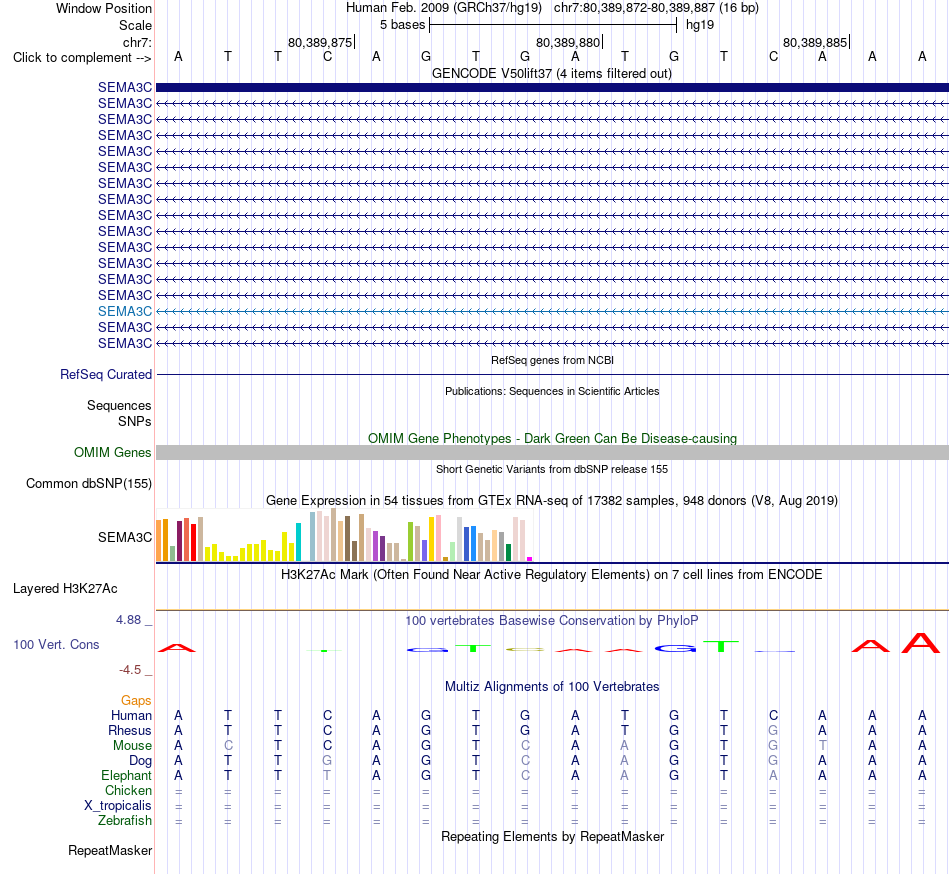This screenshot has height=874, width=950.
Task: Click the Window Position label
Action: coord(104,8)
